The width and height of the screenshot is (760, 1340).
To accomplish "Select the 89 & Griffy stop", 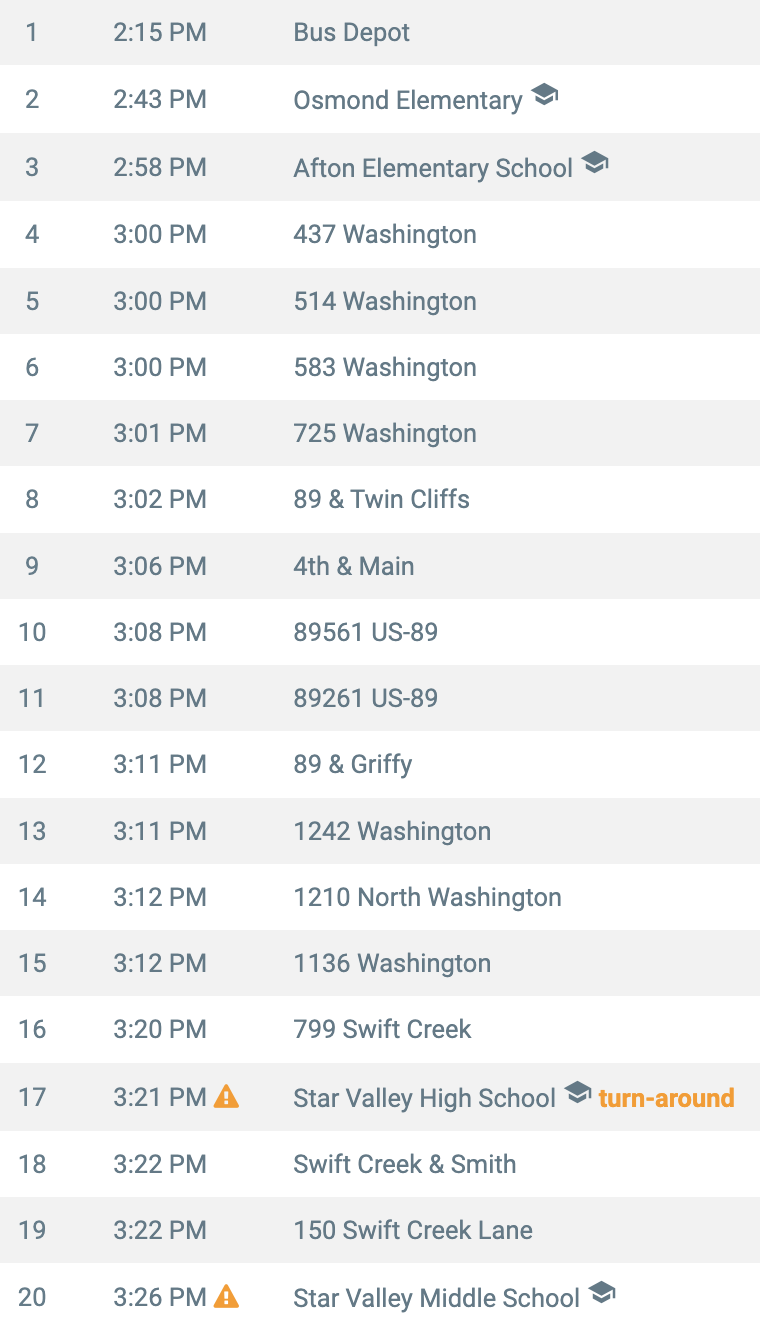I will tap(380, 764).
